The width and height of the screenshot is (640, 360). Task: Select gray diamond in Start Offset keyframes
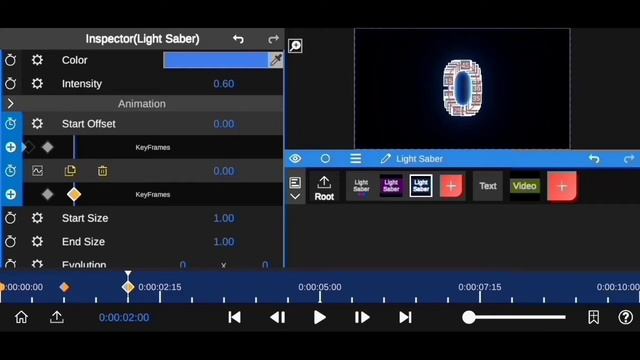pyautogui.click(x=47, y=147)
